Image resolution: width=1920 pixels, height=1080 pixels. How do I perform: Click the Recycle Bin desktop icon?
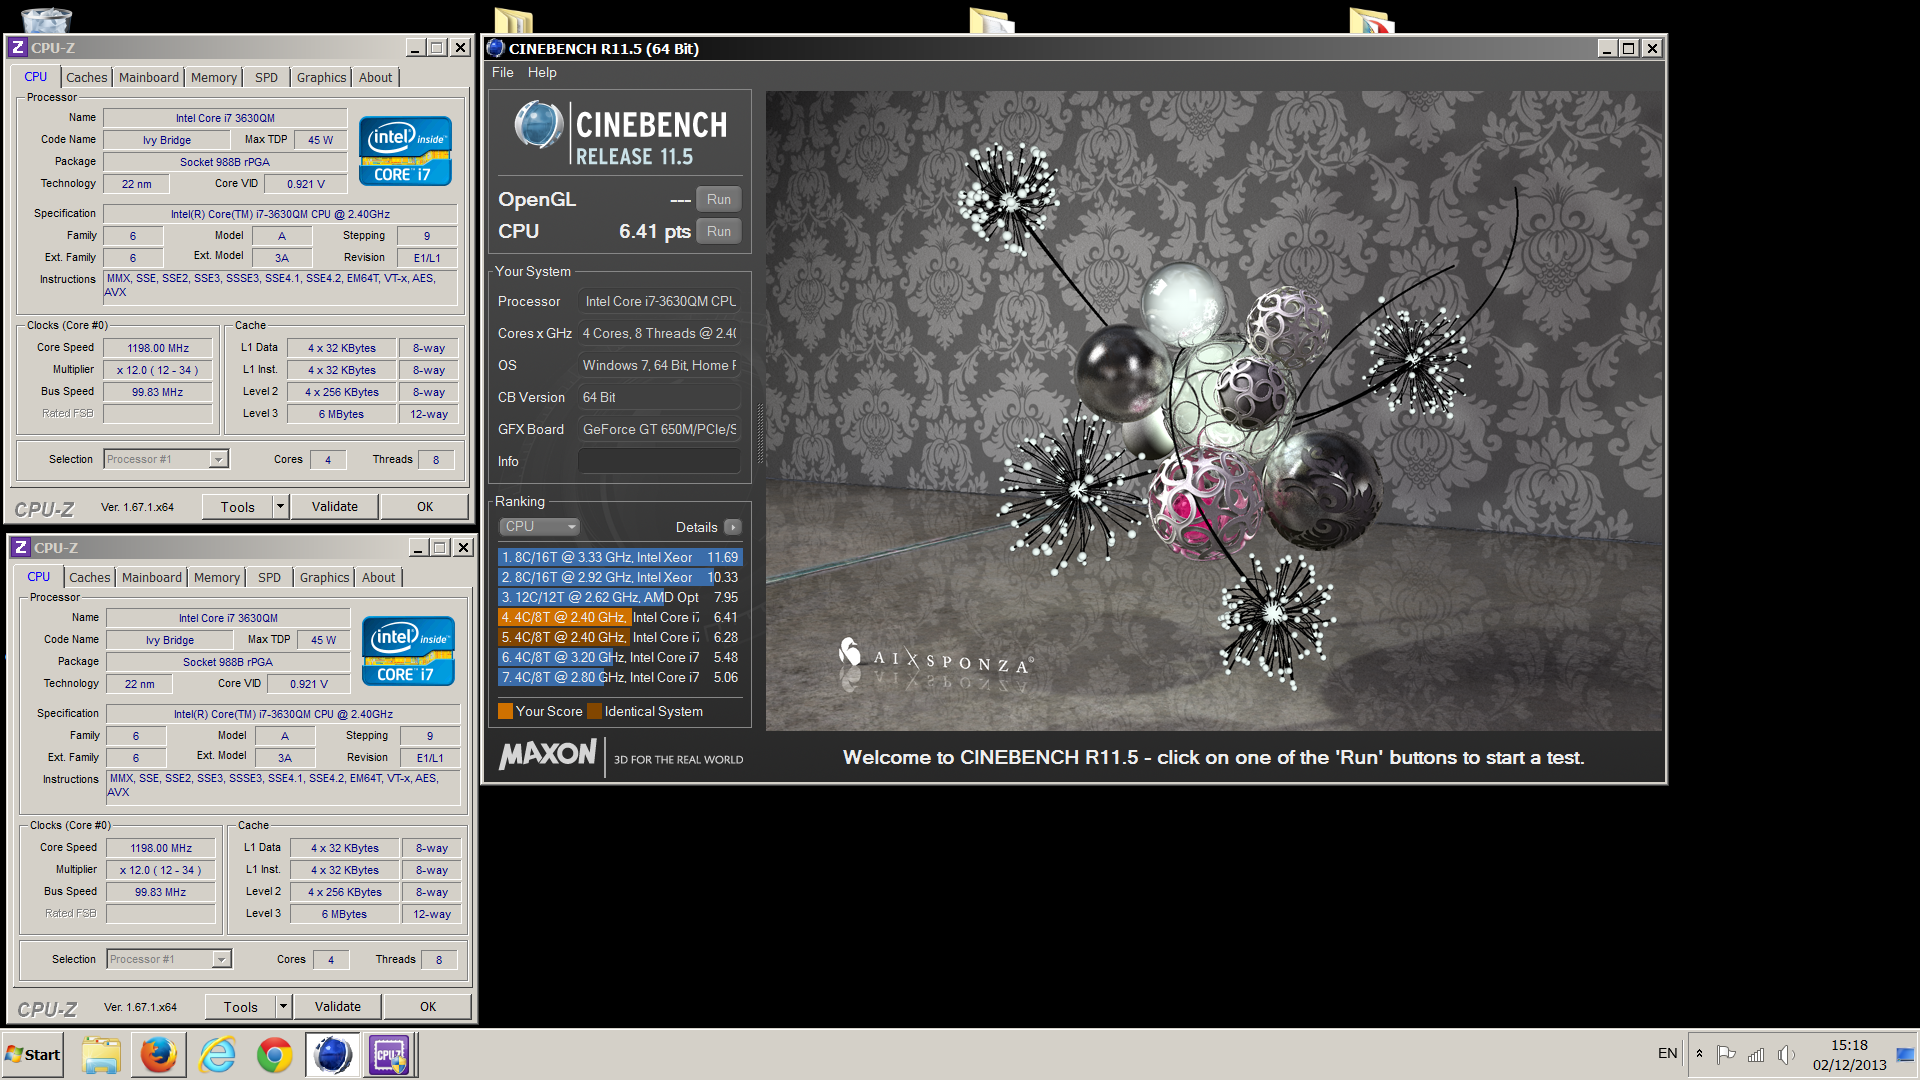[x=46, y=19]
